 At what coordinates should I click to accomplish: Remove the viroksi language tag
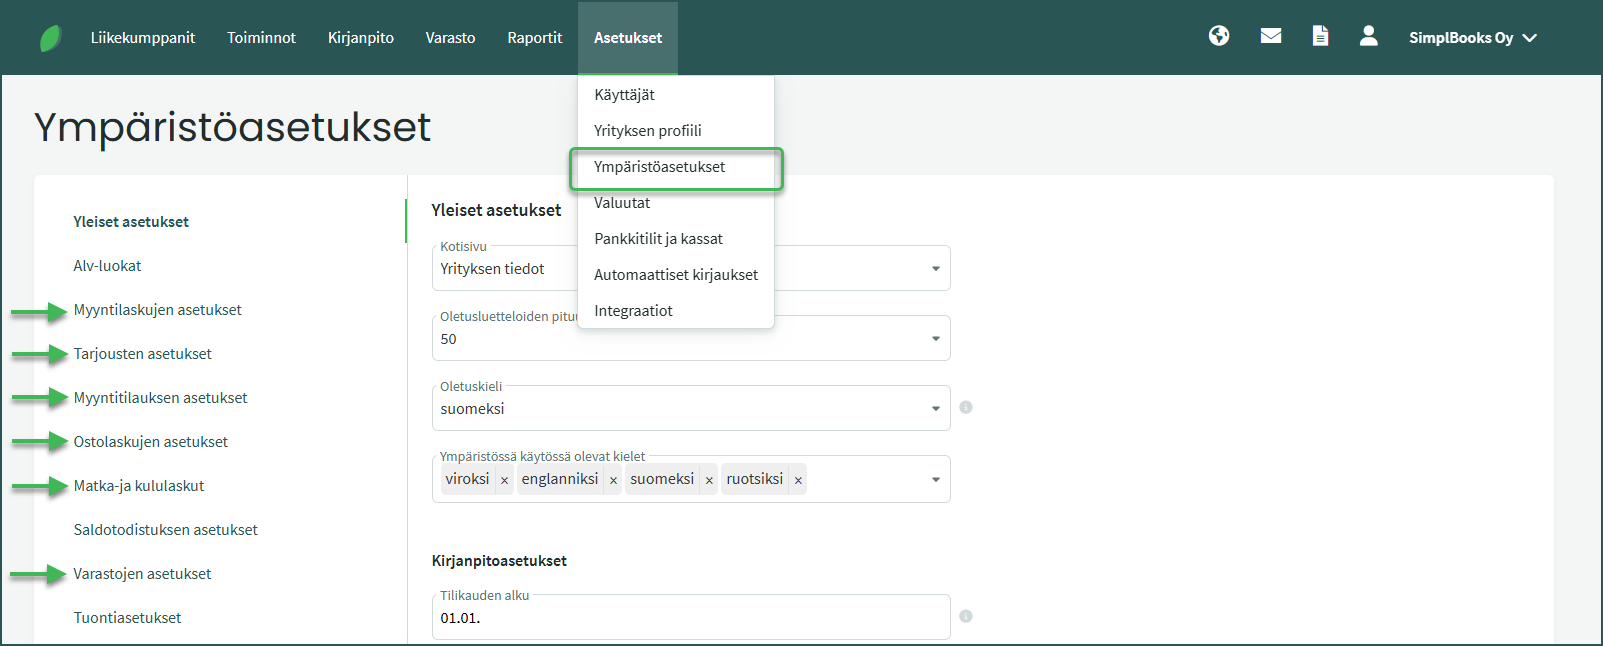504,480
